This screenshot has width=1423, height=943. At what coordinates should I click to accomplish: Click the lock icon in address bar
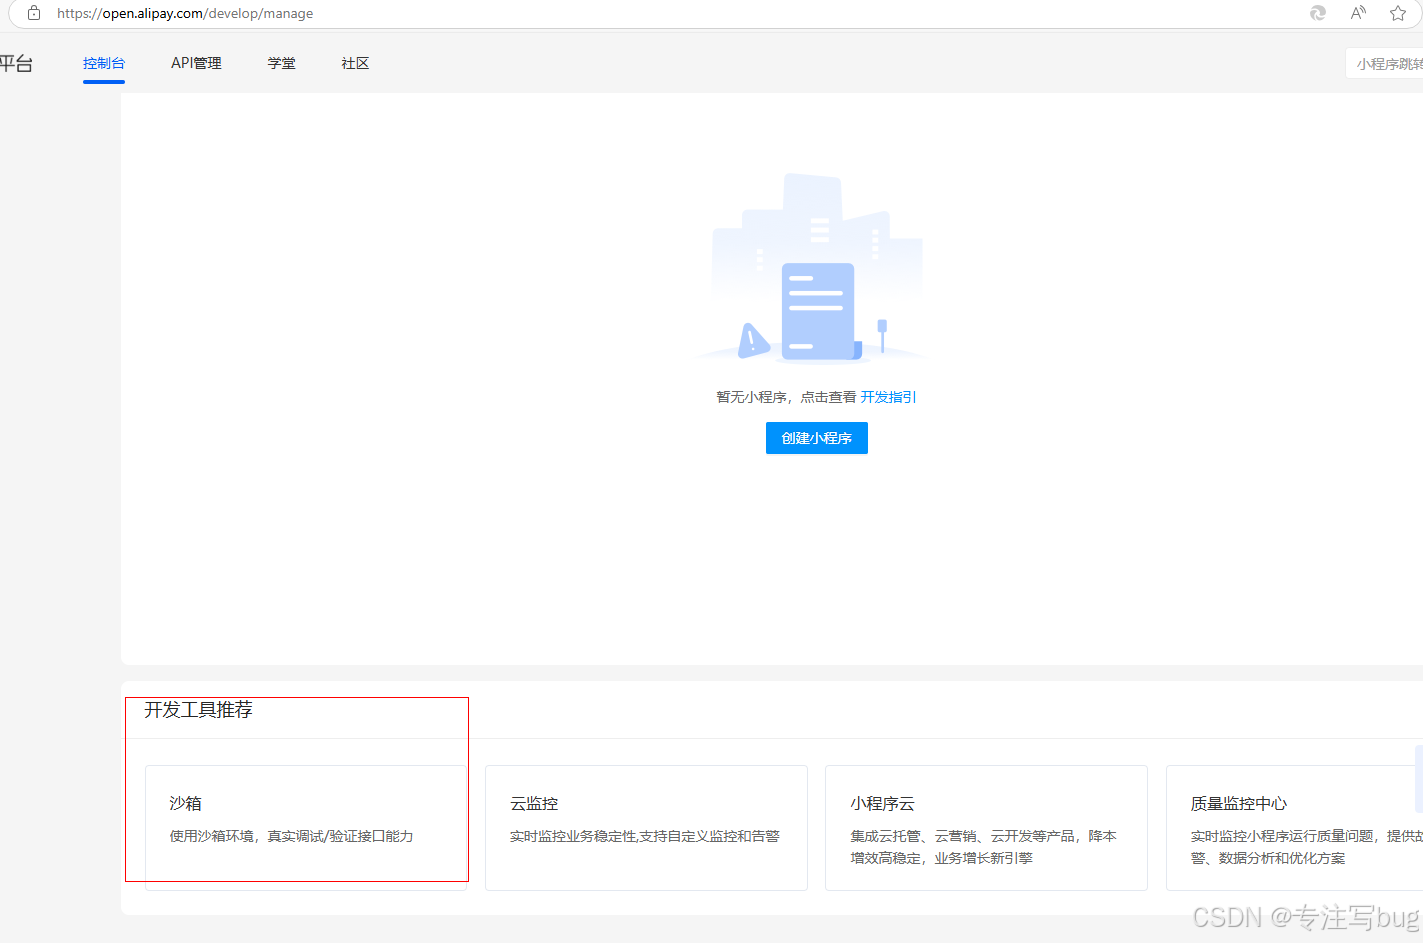[x=34, y=13]
